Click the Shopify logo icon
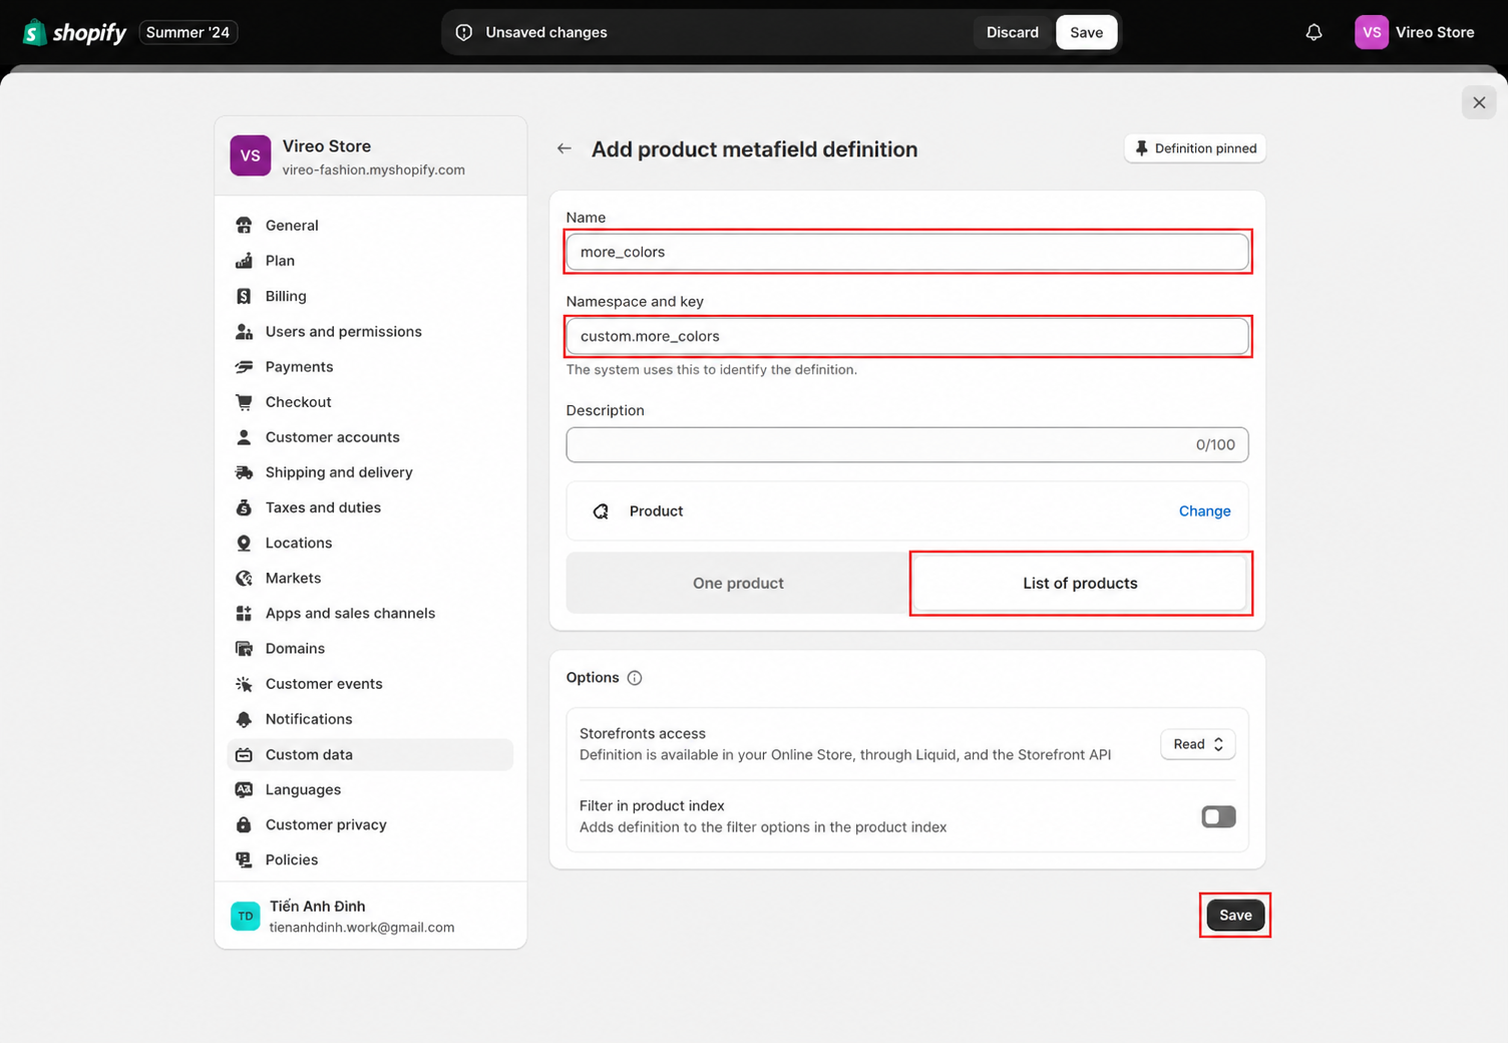This screenshot has width=1508, height=1043. [35, 32]
